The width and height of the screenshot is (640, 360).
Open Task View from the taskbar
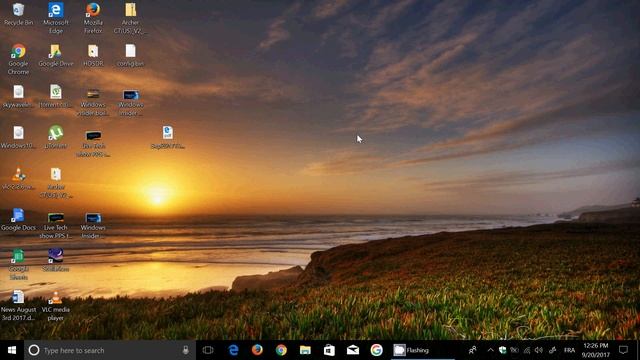point(208,350)
